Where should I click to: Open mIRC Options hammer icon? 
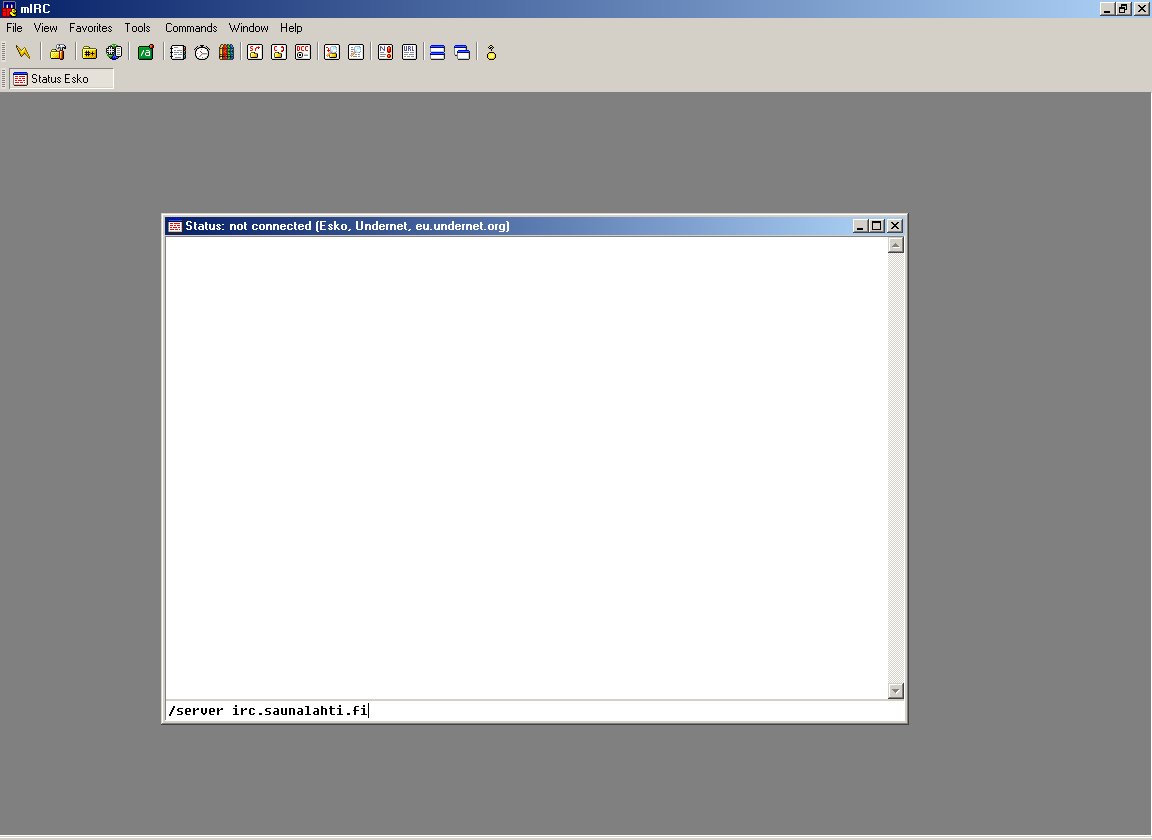click(58, 52)
